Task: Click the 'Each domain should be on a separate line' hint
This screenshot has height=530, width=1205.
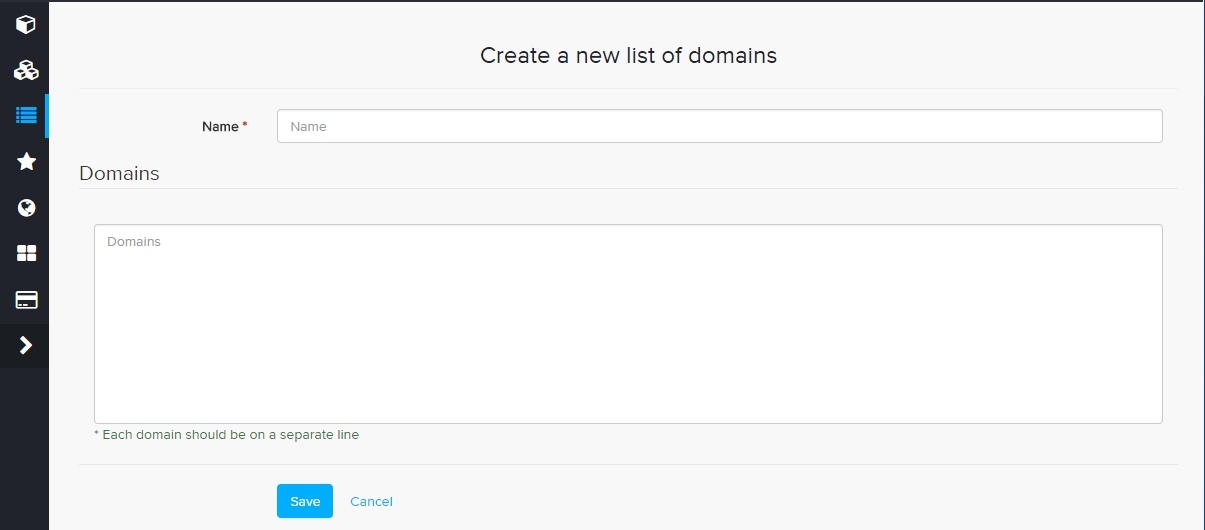Action: 226,435
